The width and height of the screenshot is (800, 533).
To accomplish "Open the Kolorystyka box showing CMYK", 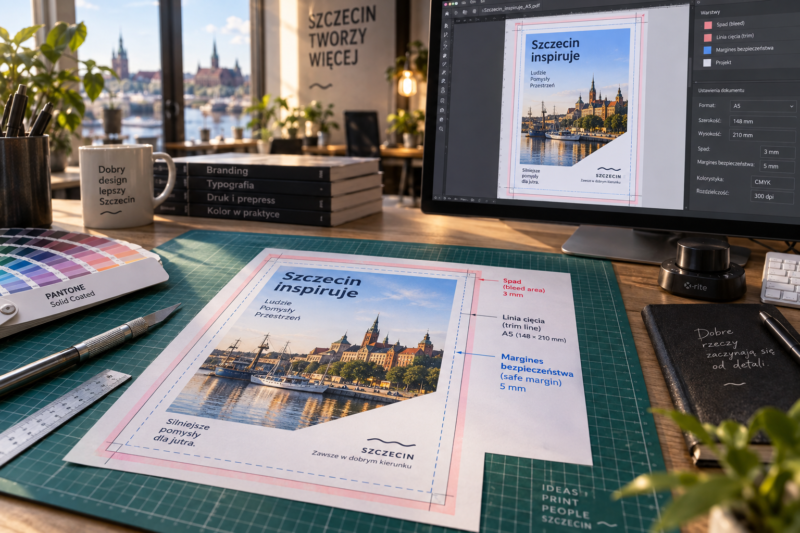I will coord(772,182).
